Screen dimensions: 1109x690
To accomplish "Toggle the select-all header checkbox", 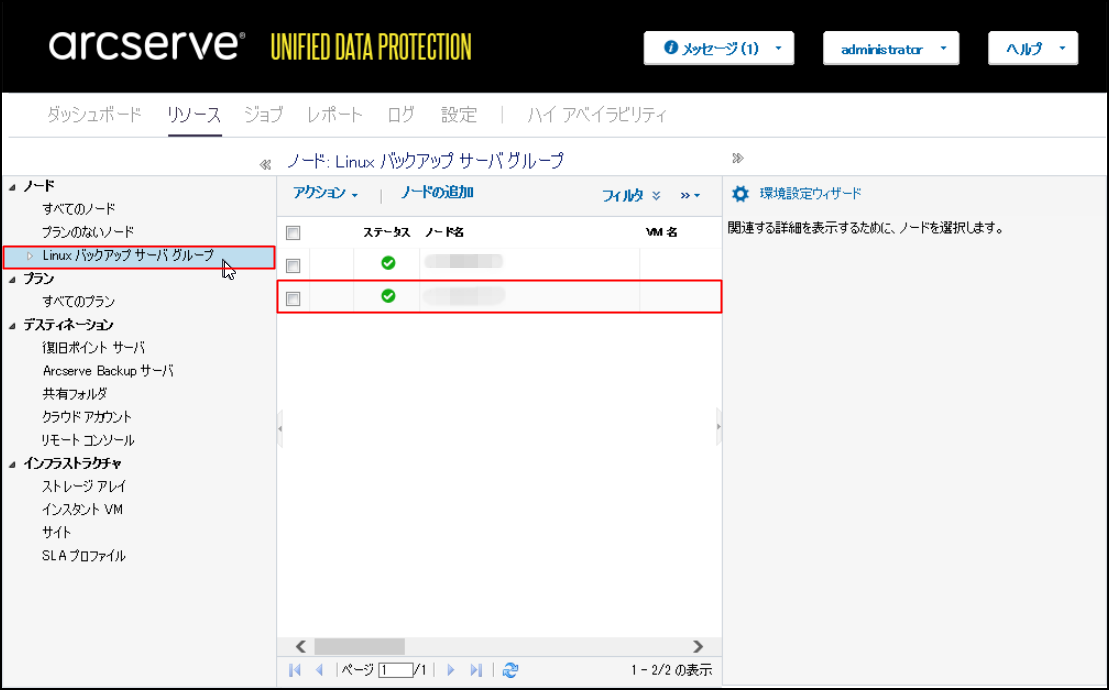I will [x=293, y=233].
